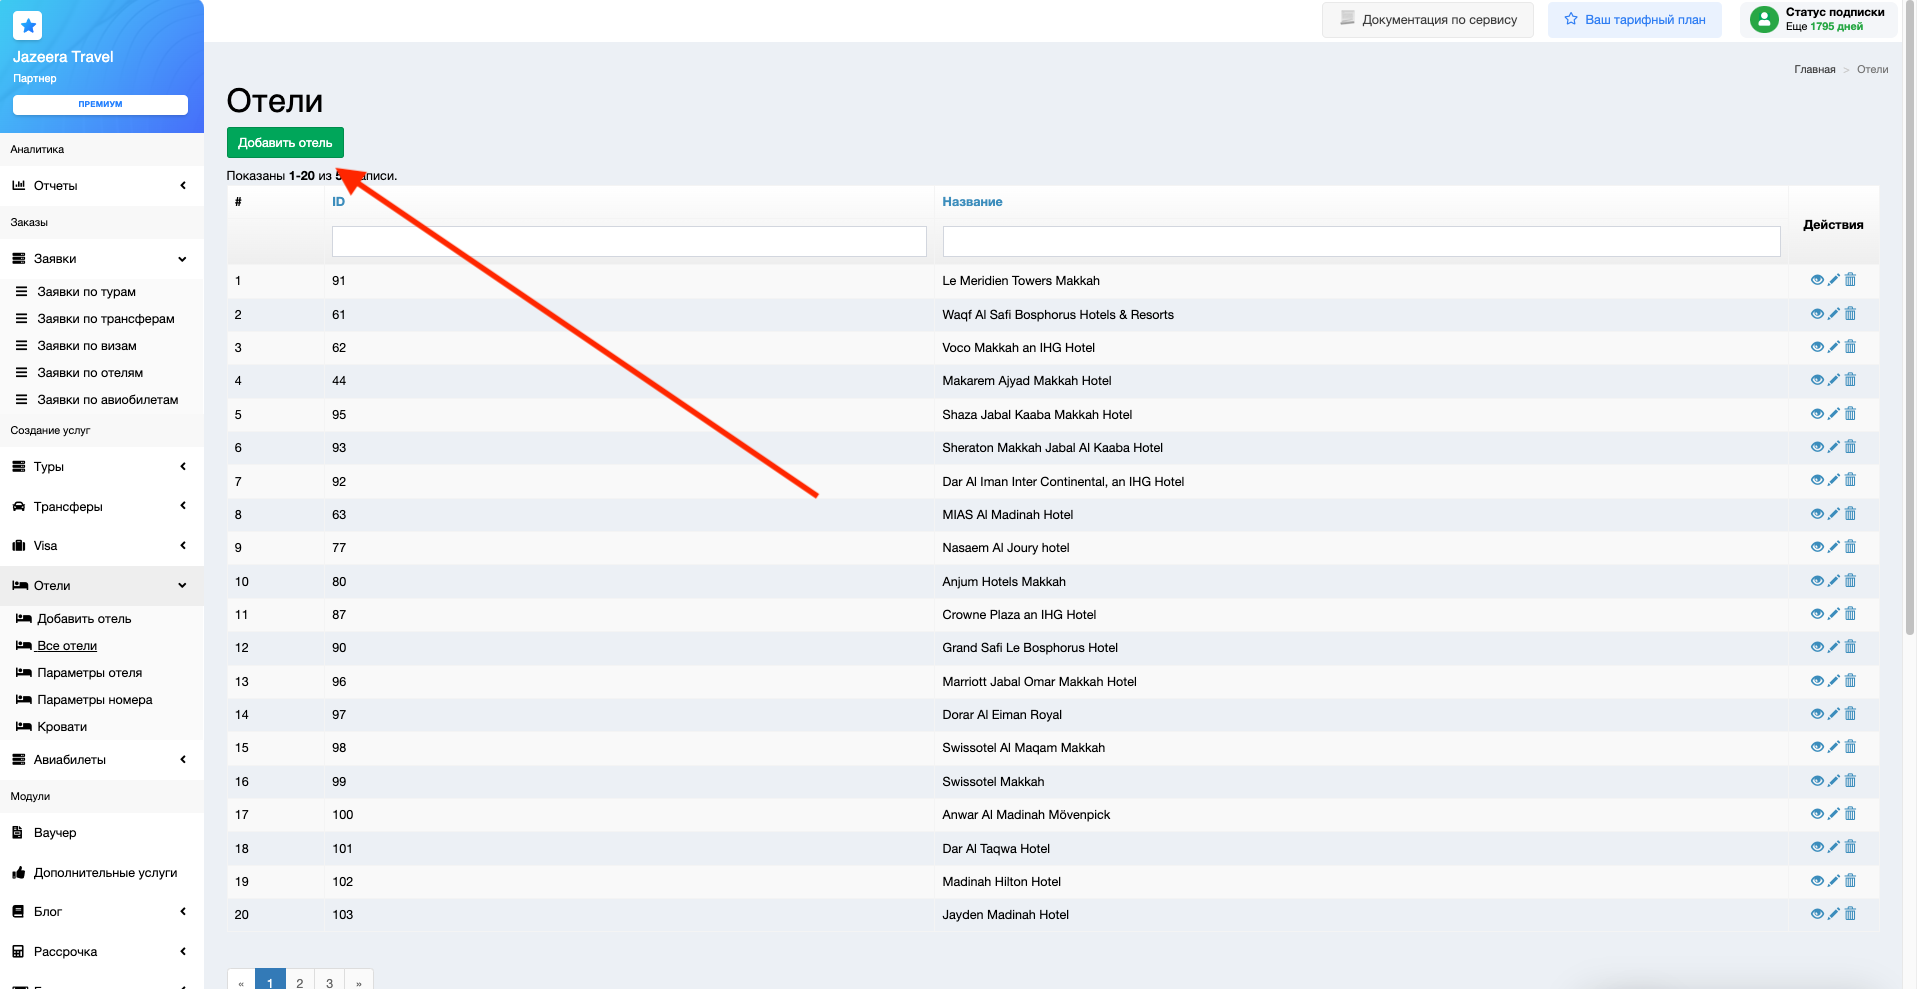Go to page 2 of hotel list
This screenshot has width=1917, height=989.
(x=299, y=982)
